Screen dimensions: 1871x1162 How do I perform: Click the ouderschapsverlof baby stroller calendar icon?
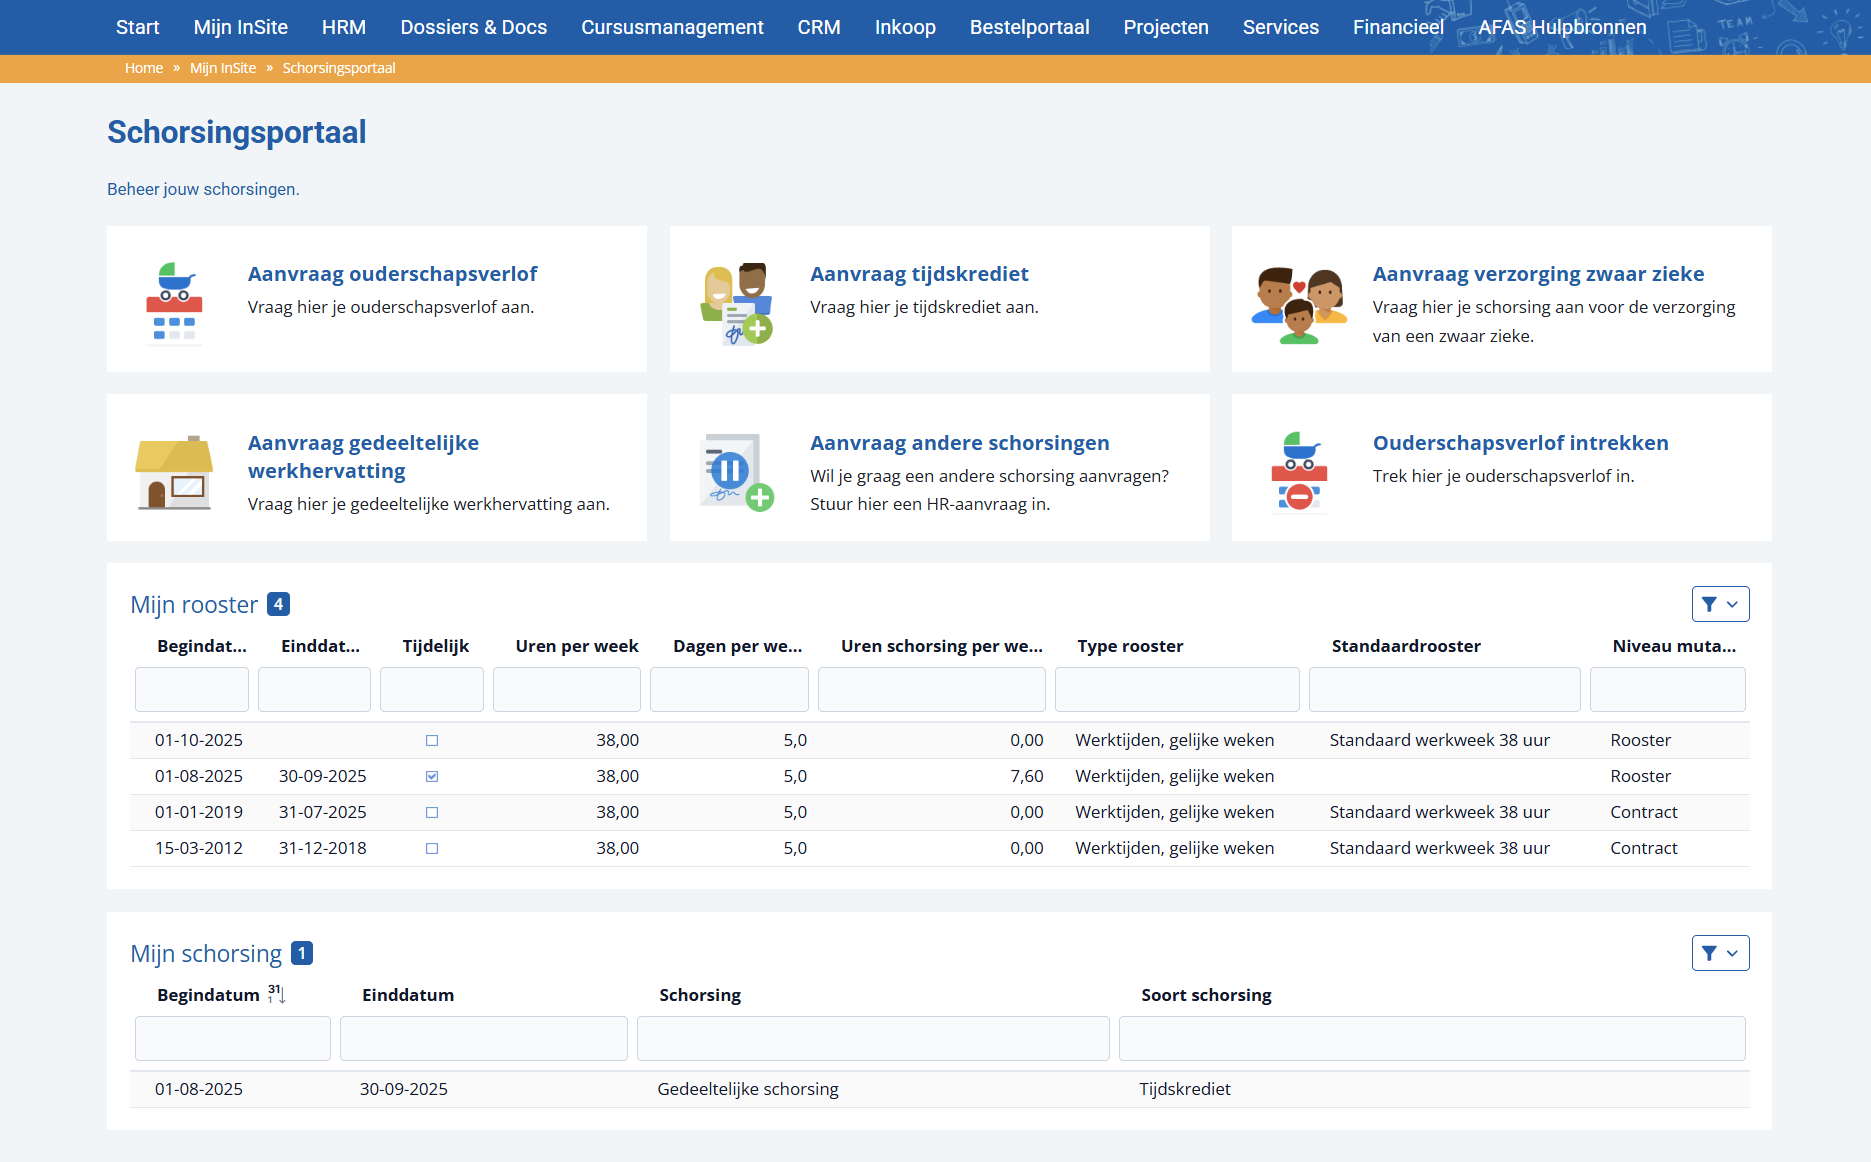click(x=175, y=304)
